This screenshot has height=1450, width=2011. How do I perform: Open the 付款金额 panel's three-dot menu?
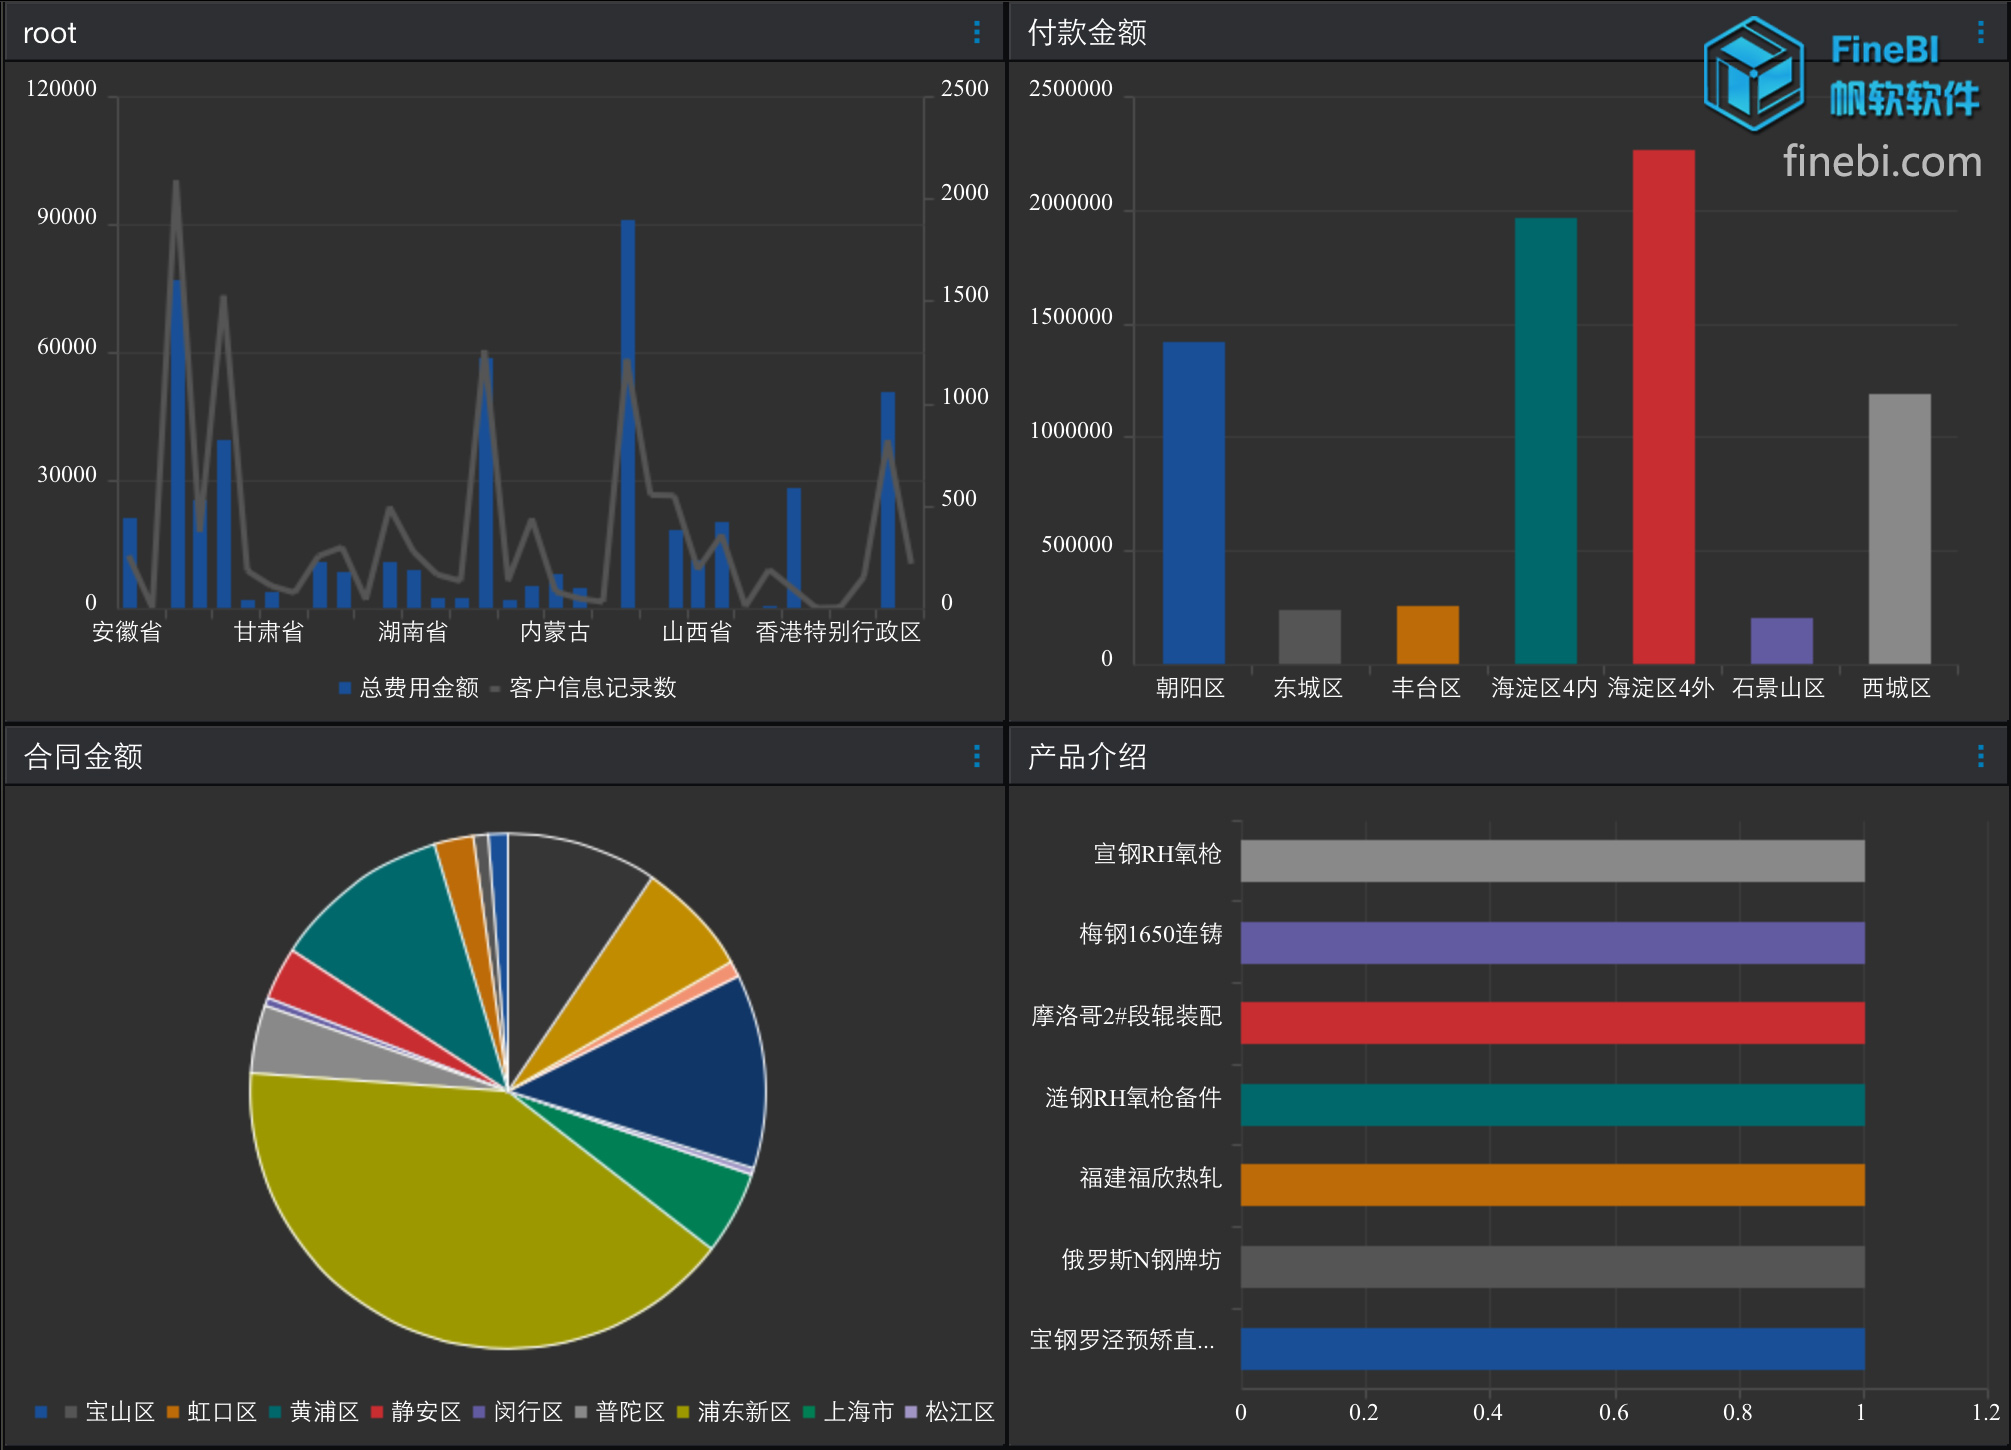[x=1980, y=33]
